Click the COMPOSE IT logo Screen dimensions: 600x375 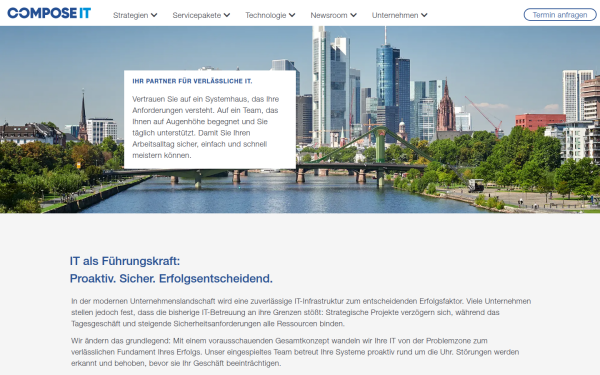tap(49, 13)
